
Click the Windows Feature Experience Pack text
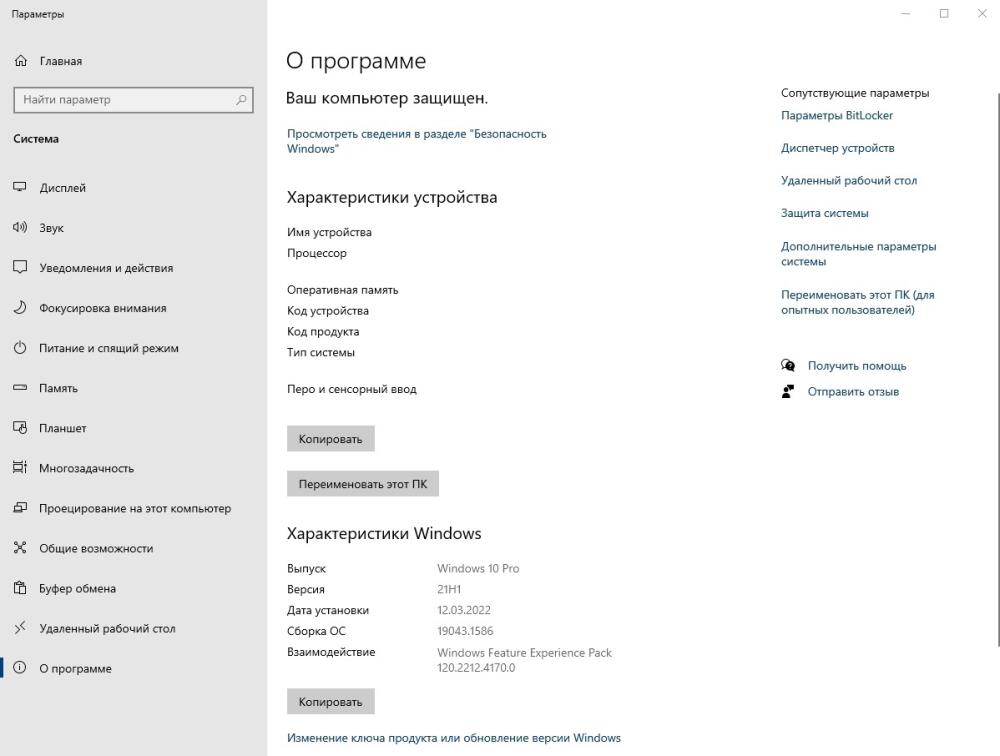524,653
